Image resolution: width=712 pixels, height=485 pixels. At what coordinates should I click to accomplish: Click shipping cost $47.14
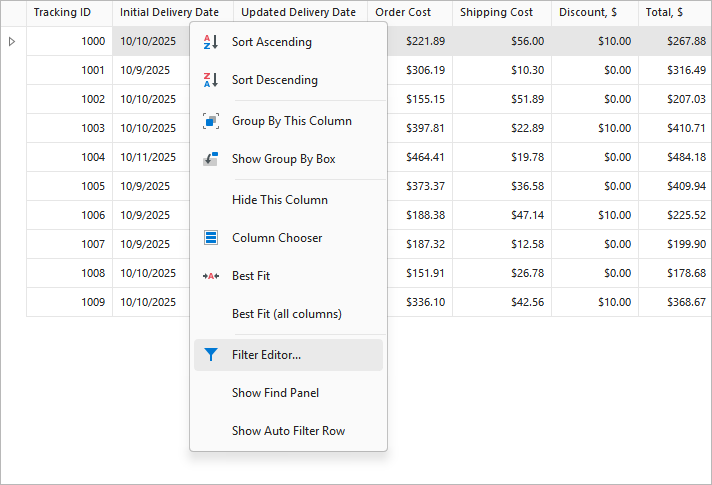pyautogui.click(x=502, y=215)
